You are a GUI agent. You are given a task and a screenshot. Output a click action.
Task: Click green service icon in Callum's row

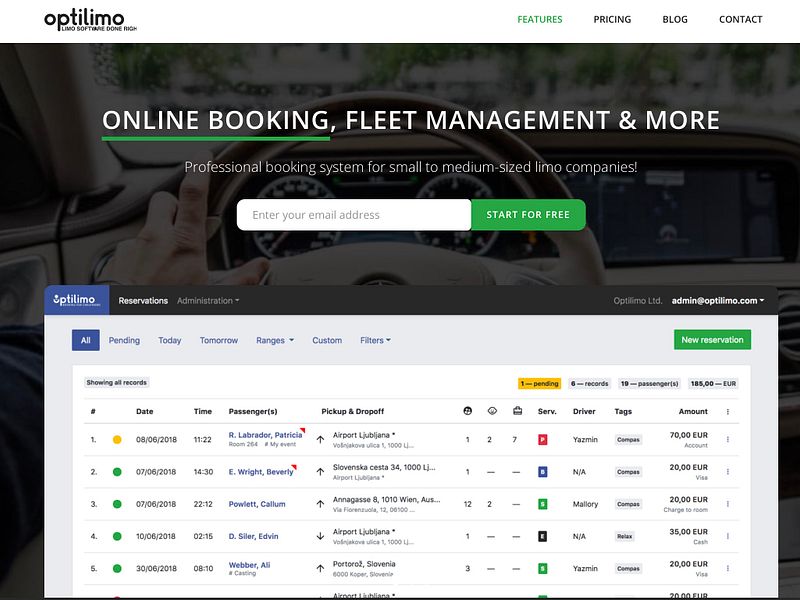[x=542, y=504]
